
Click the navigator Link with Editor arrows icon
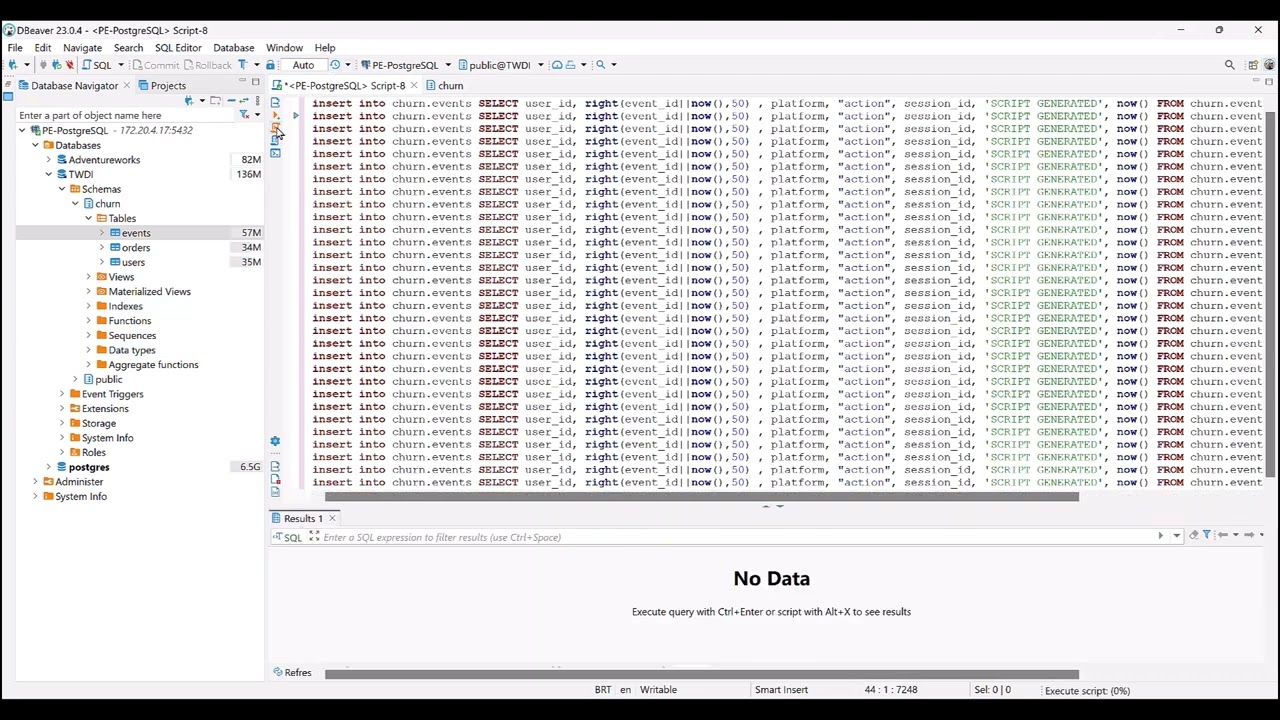[x=244, y=101]
